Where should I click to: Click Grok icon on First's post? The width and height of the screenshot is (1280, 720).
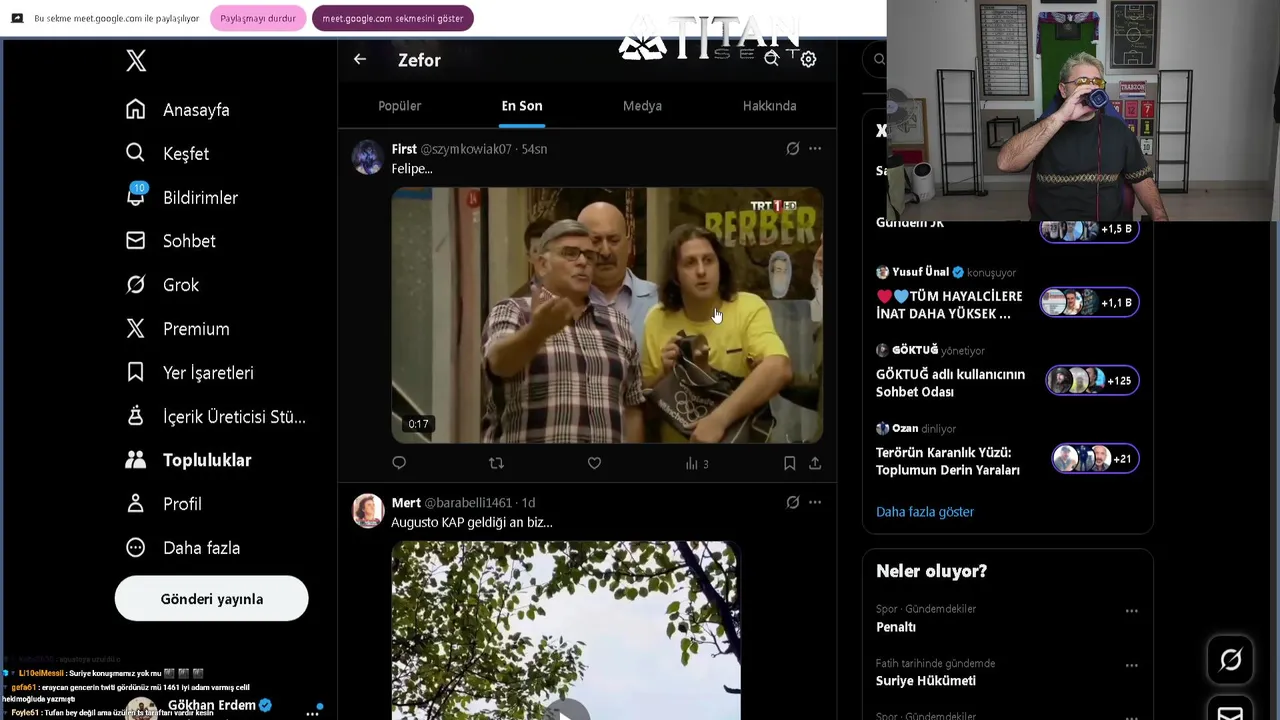tap(792, 149)
